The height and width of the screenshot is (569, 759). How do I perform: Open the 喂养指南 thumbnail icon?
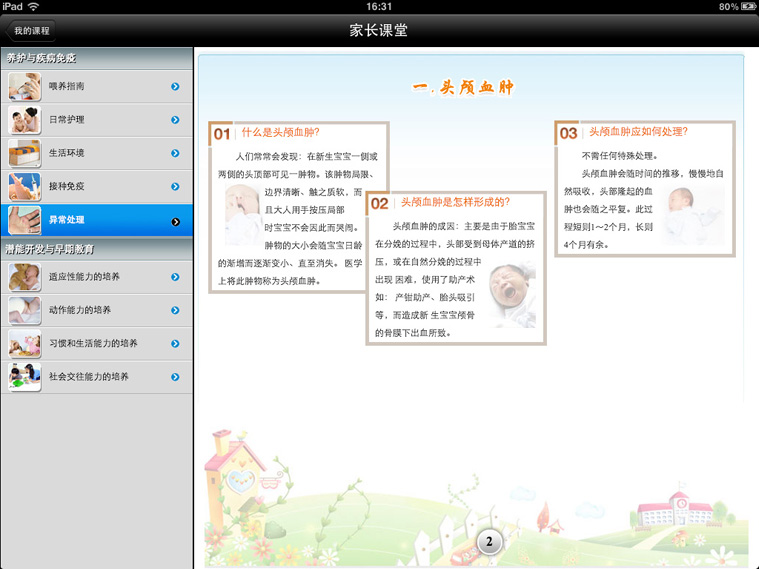tap(25, 87)
